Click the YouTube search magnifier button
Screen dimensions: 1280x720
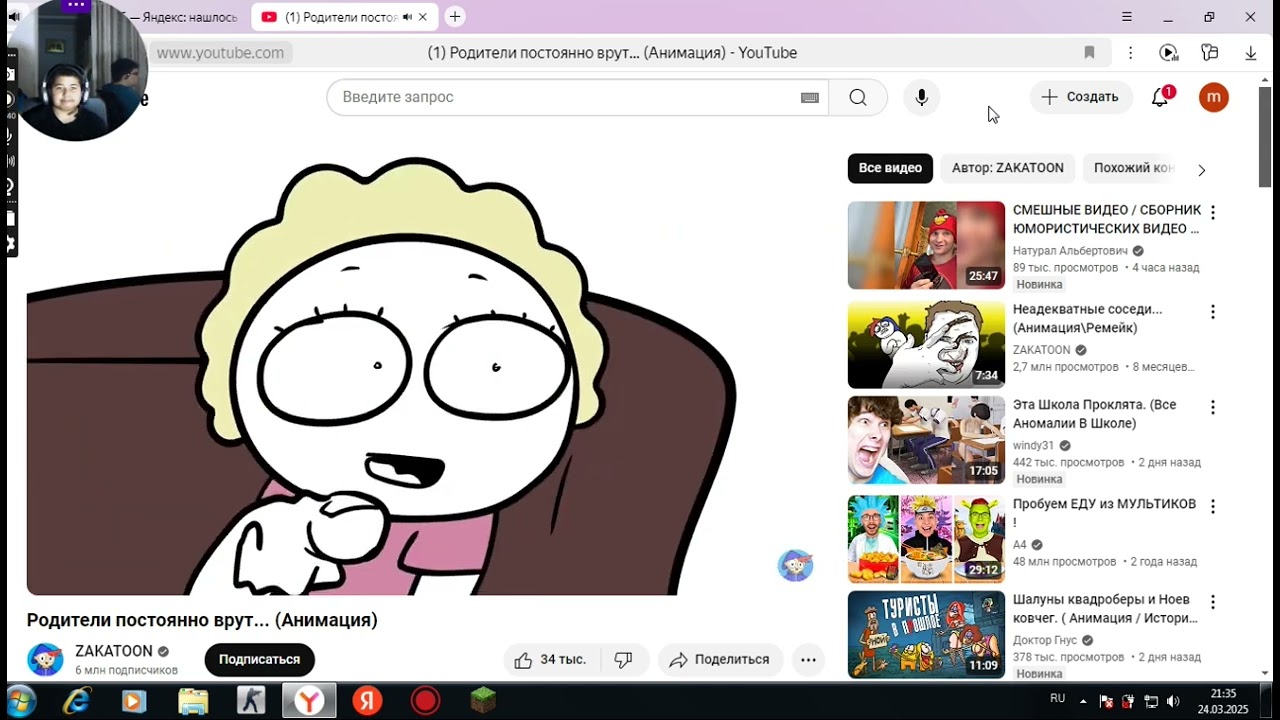tap(858, 97)
